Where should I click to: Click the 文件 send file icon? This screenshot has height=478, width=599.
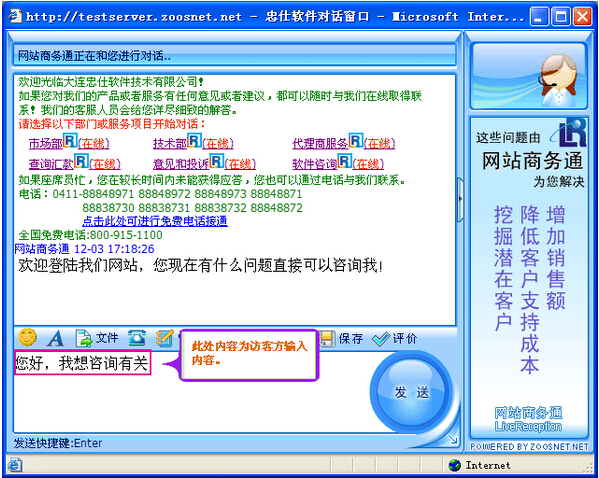pyautogui.click(x=97, y=338)
